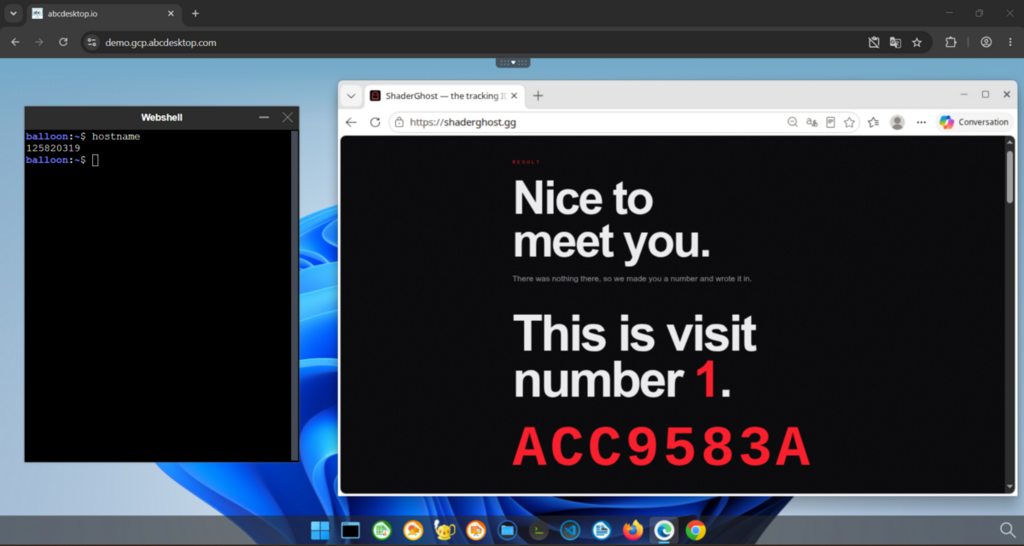1024x546 pixels.
Task: Click the blocked camera icon in Chrome omnibox
Action: [874, 42]
